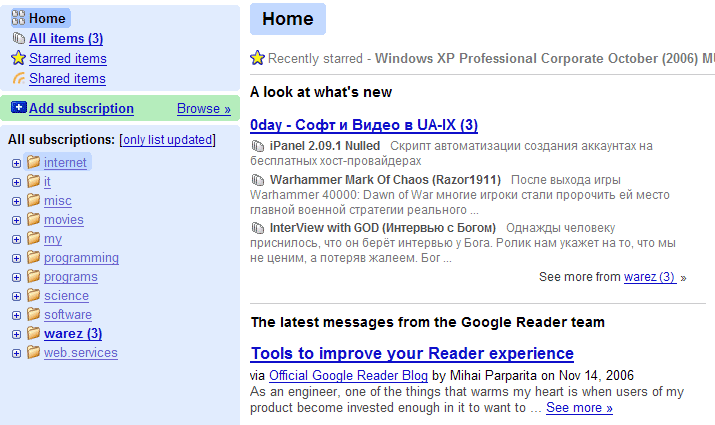This screenshot has width=715, height=425.
Task: Click the programs folder icon
Action: [x=33, y=276]
